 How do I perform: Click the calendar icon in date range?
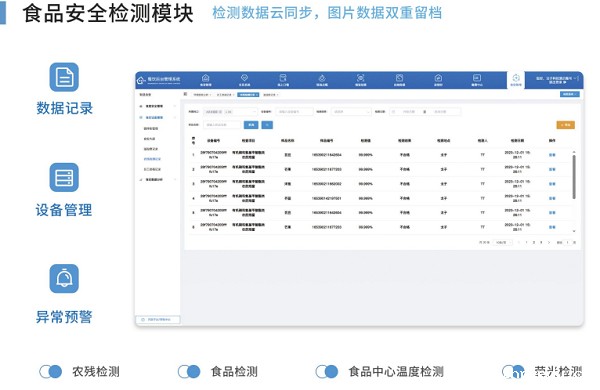(393, 112)
